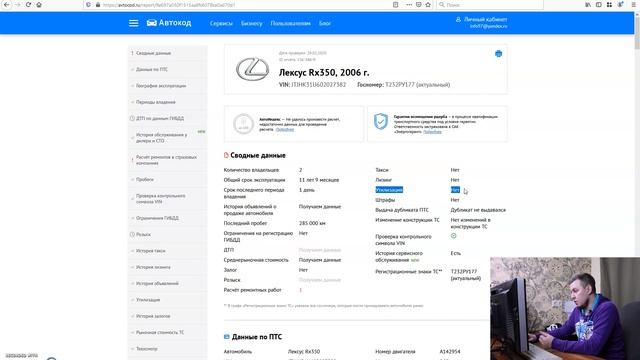Open Блог menu item
640x360 pixels.
325,23
